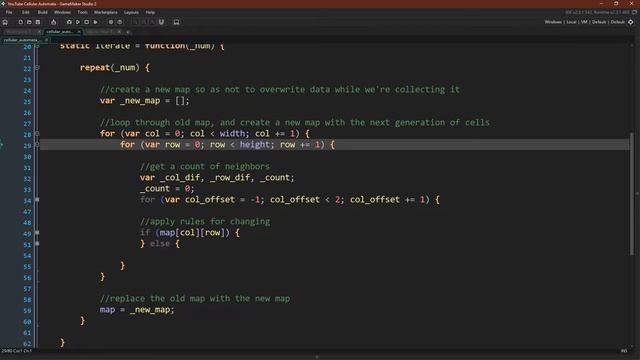Open the File menu
This screenshot has height=360, width=640.
coord(9,12)
